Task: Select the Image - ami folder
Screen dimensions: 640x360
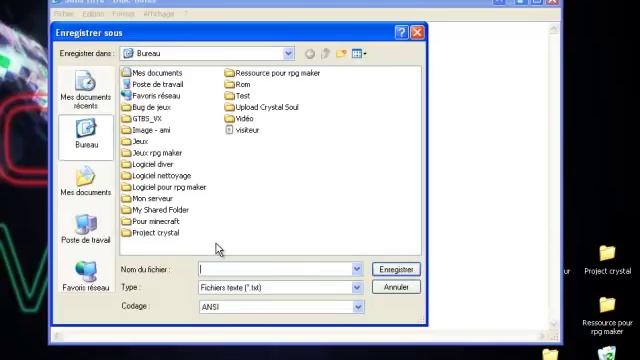Action: [146, 130]
